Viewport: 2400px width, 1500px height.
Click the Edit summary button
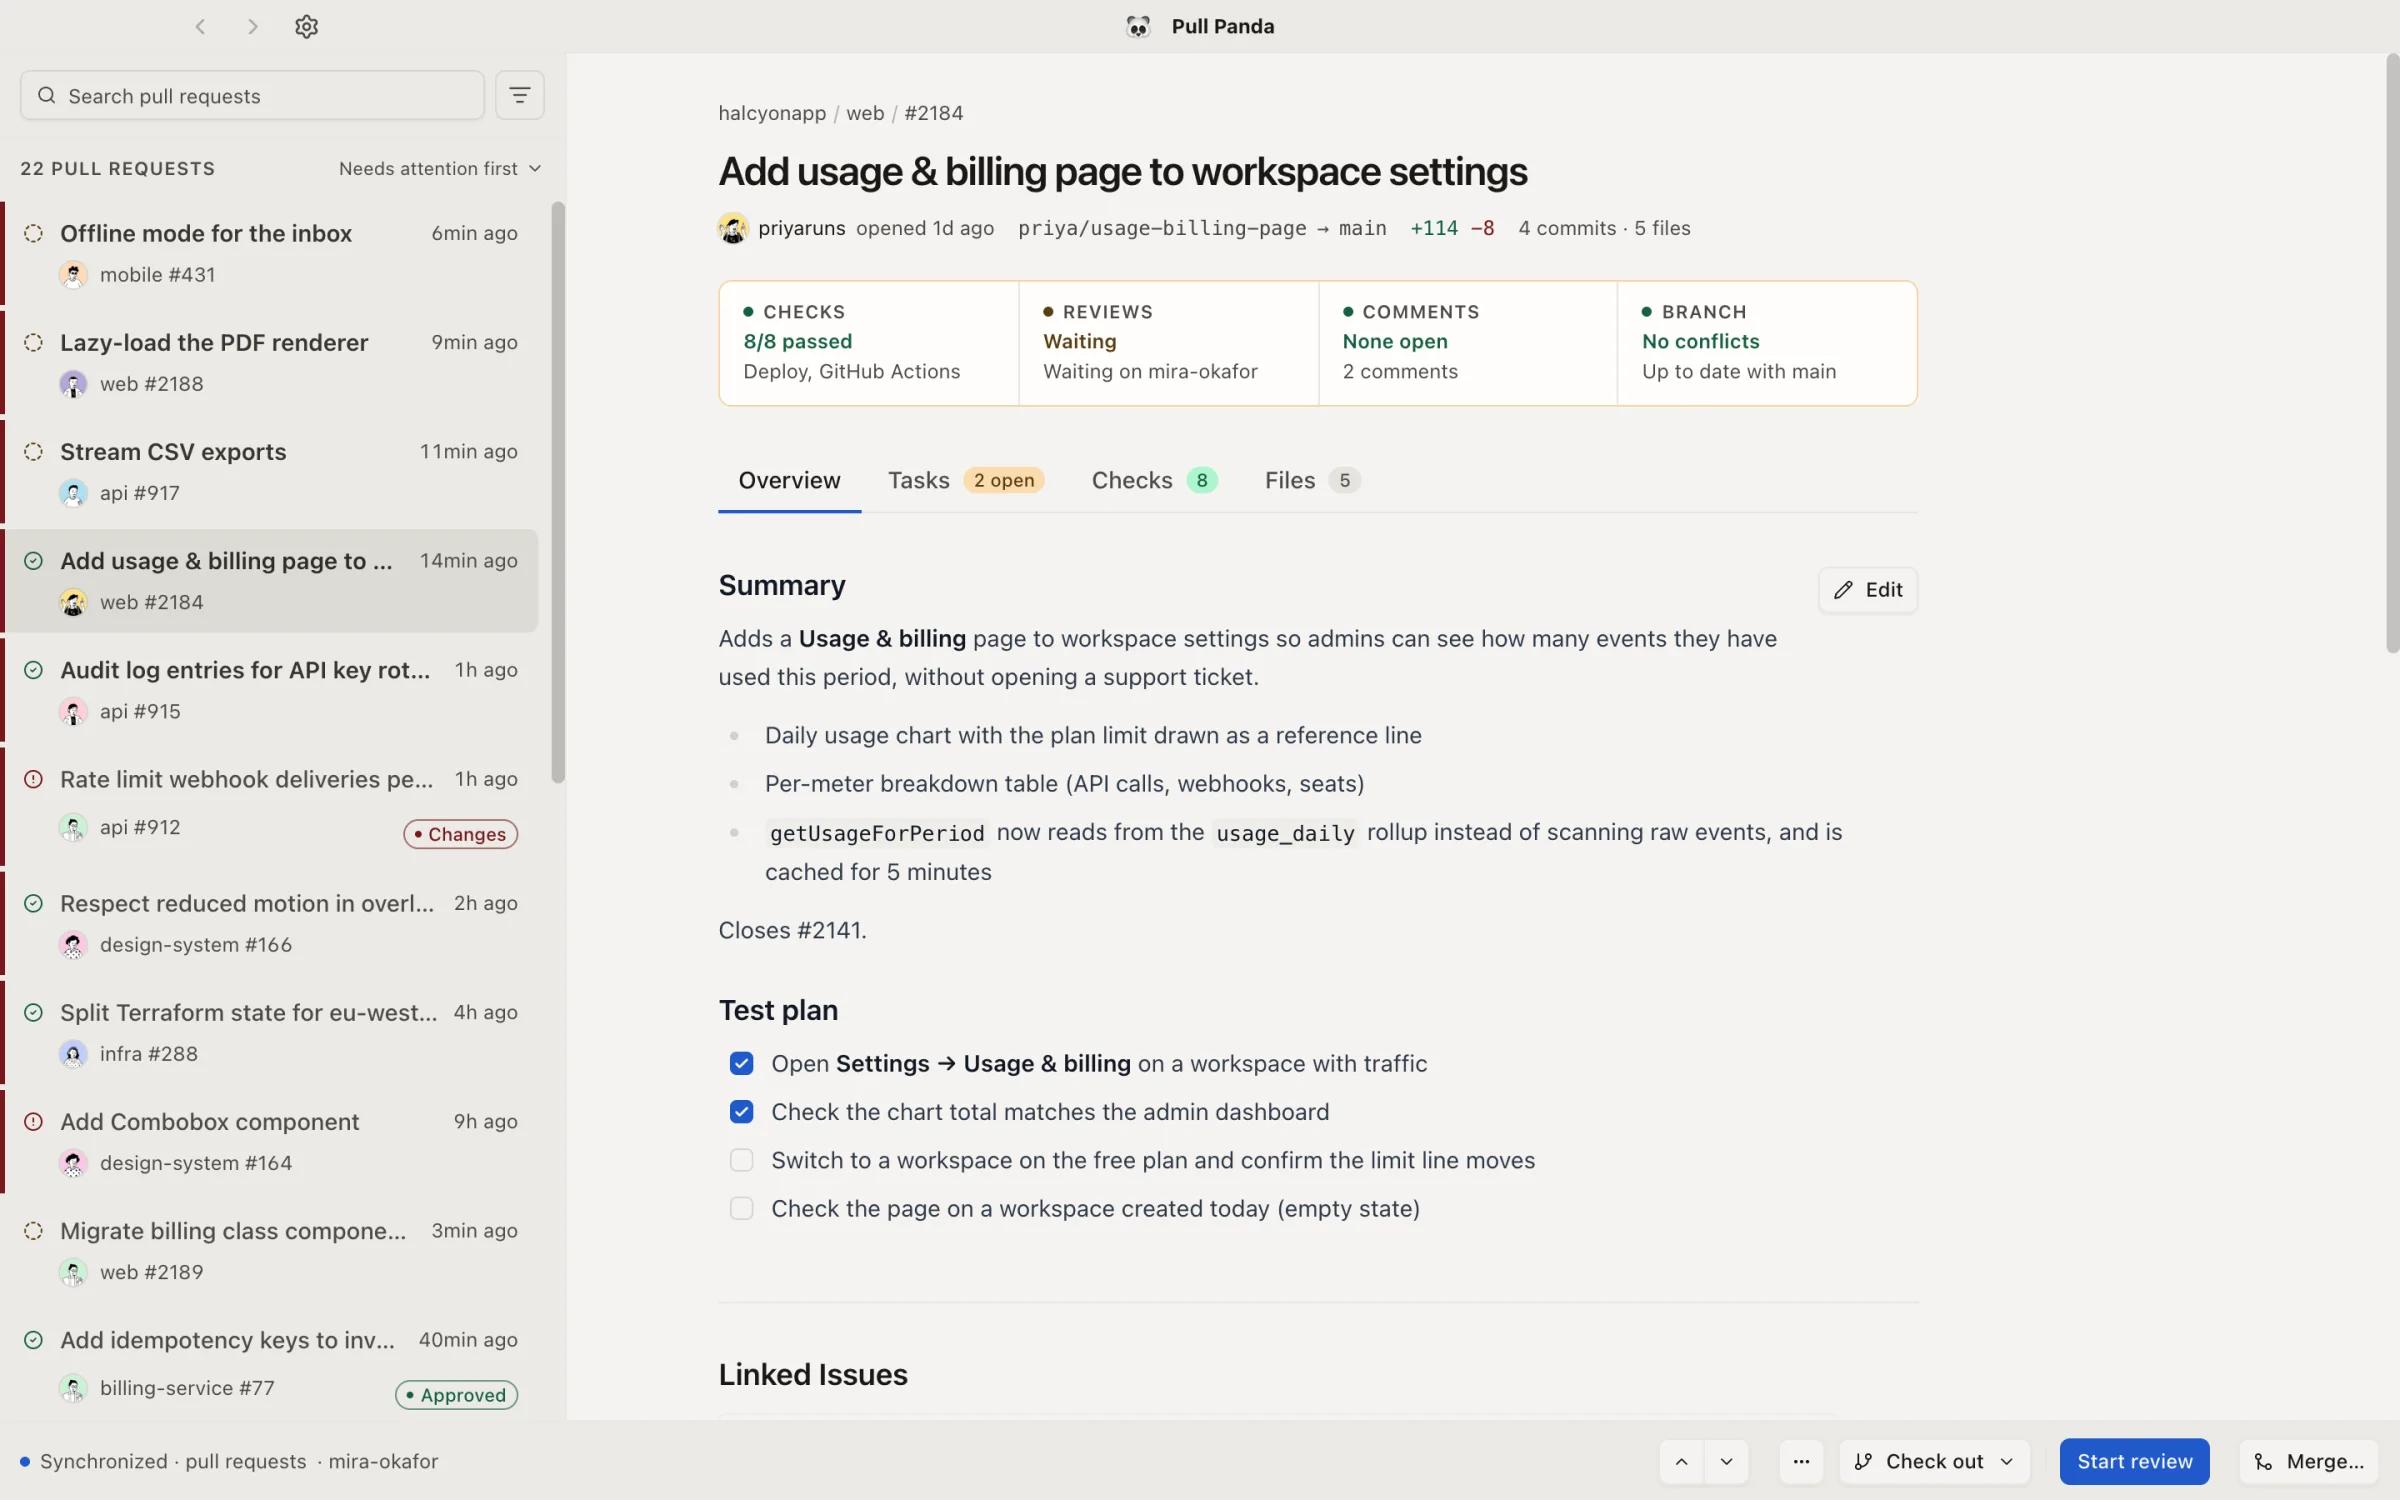coord(1867,590)
